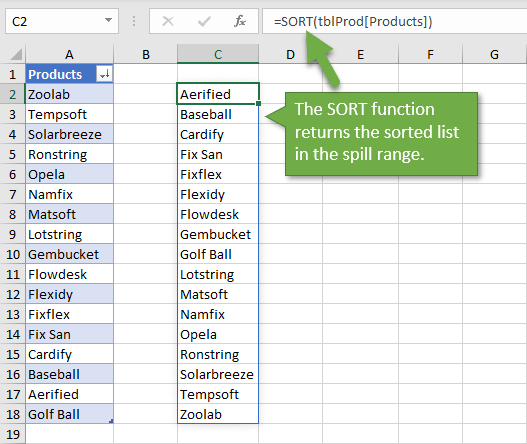Viewport: 527px width, 444px height.
Task: Click the Enter checkmark formula bar icon
Action: coord(204,22)
